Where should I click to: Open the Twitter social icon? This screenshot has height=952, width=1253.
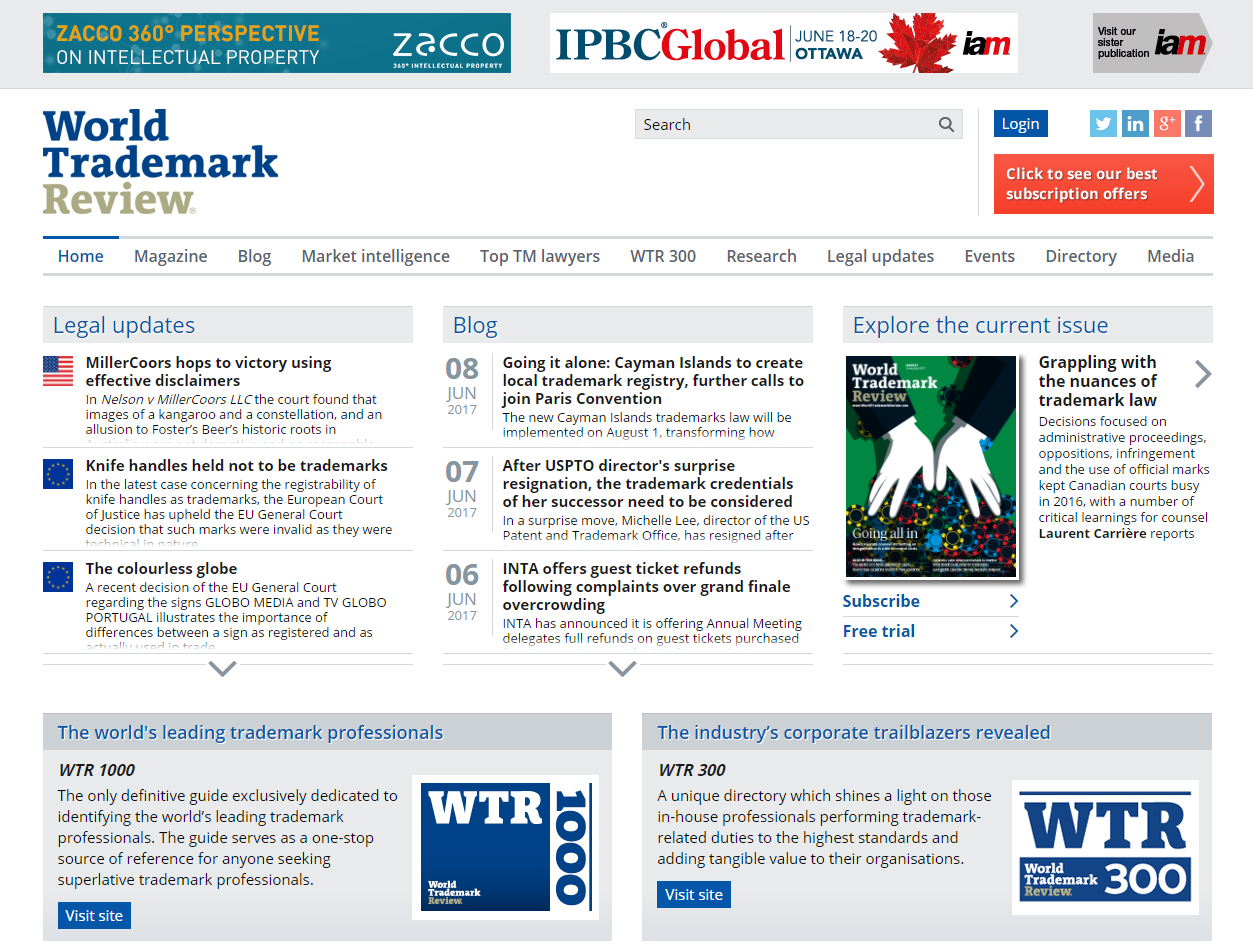(x=1103, y=124)
